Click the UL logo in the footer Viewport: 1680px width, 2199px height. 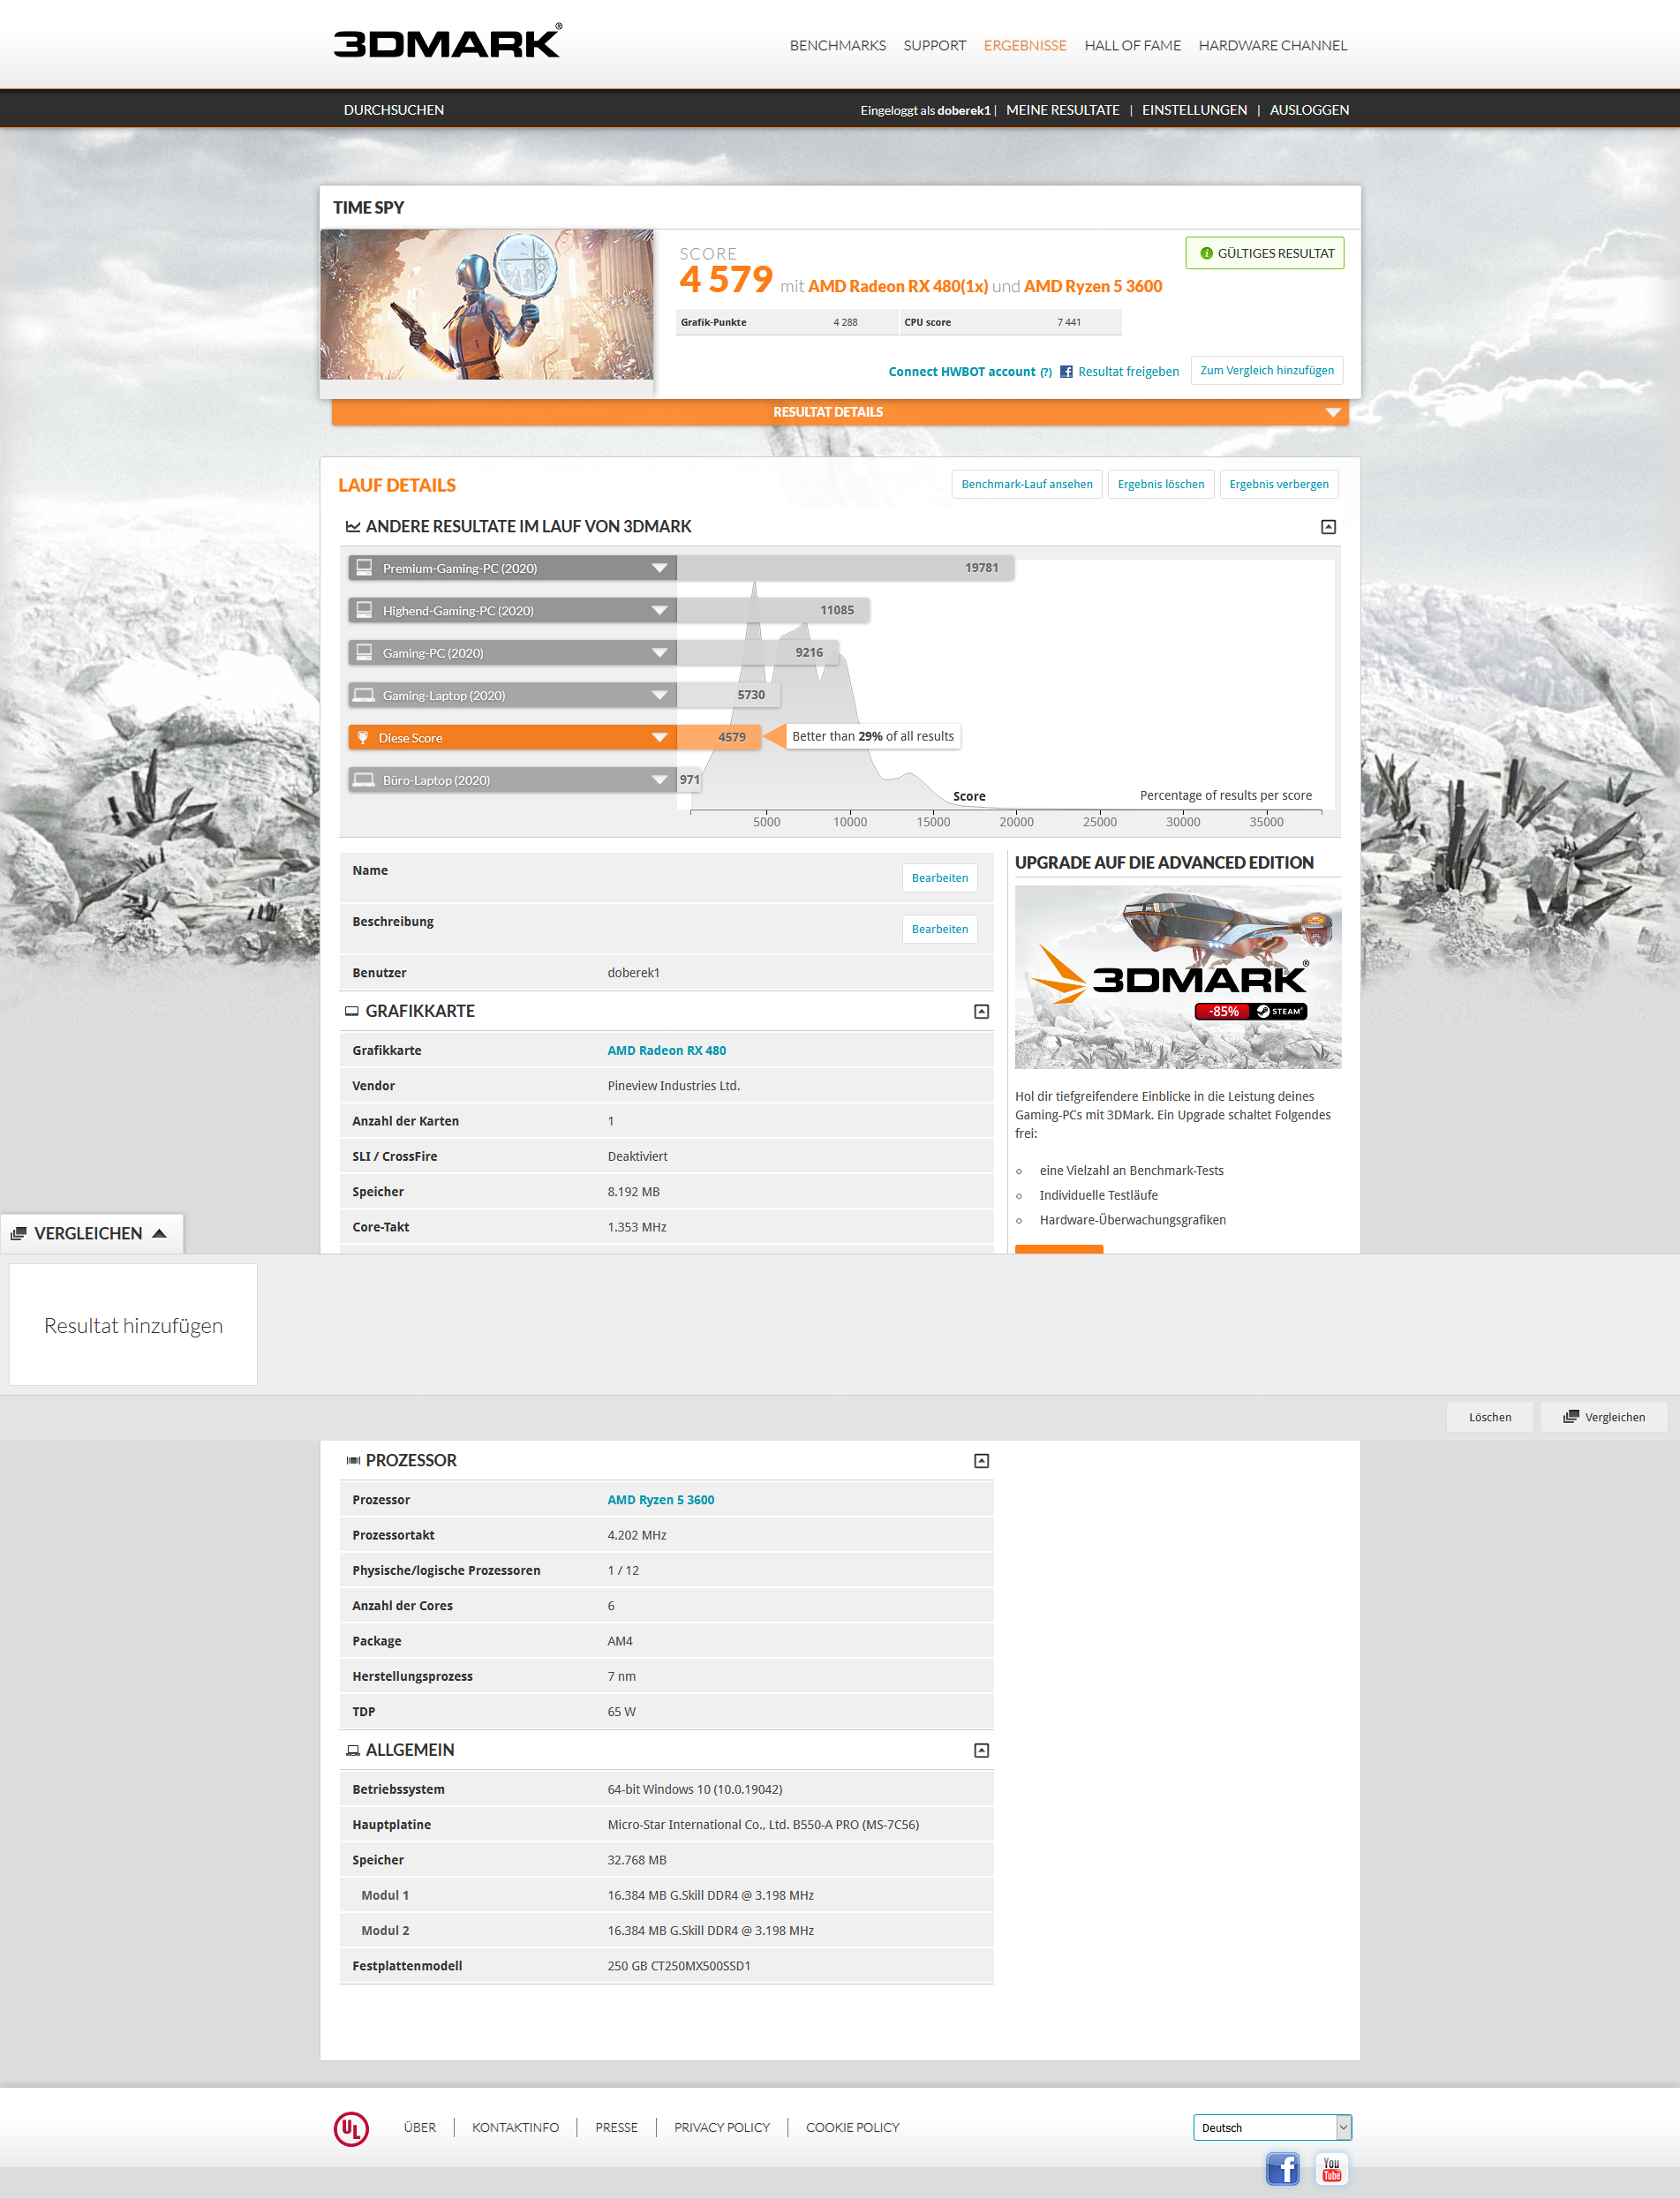351,2128
